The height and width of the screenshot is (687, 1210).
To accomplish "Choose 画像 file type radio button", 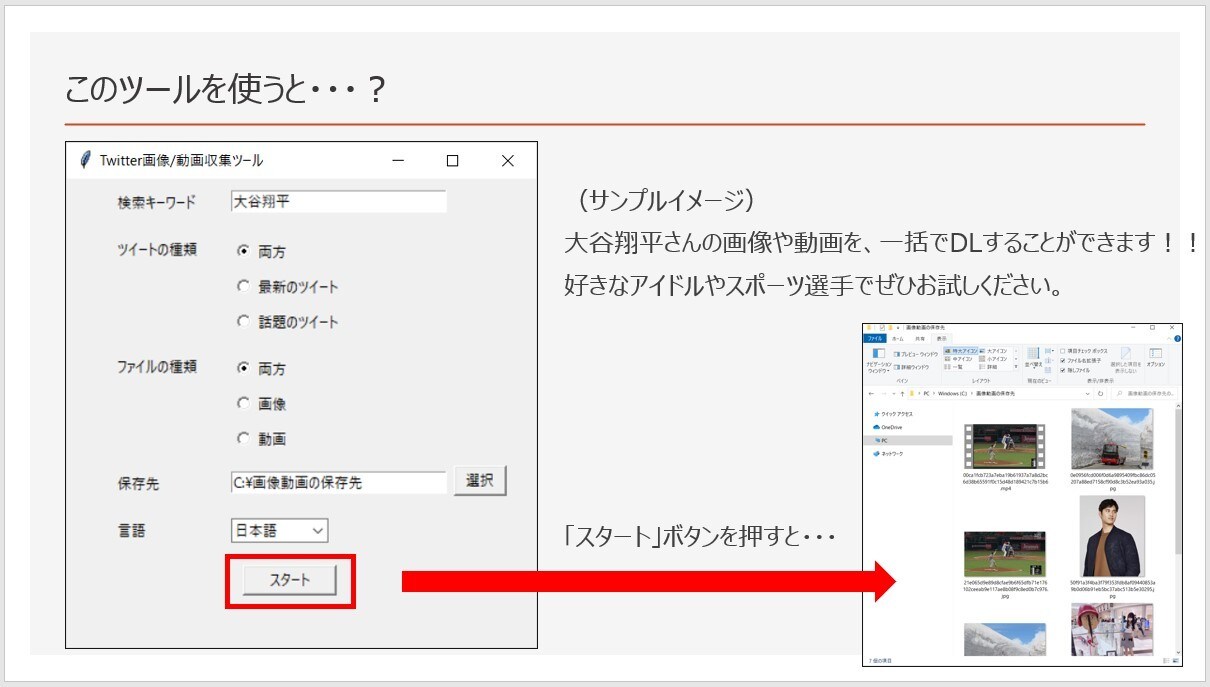I will 243,404.
